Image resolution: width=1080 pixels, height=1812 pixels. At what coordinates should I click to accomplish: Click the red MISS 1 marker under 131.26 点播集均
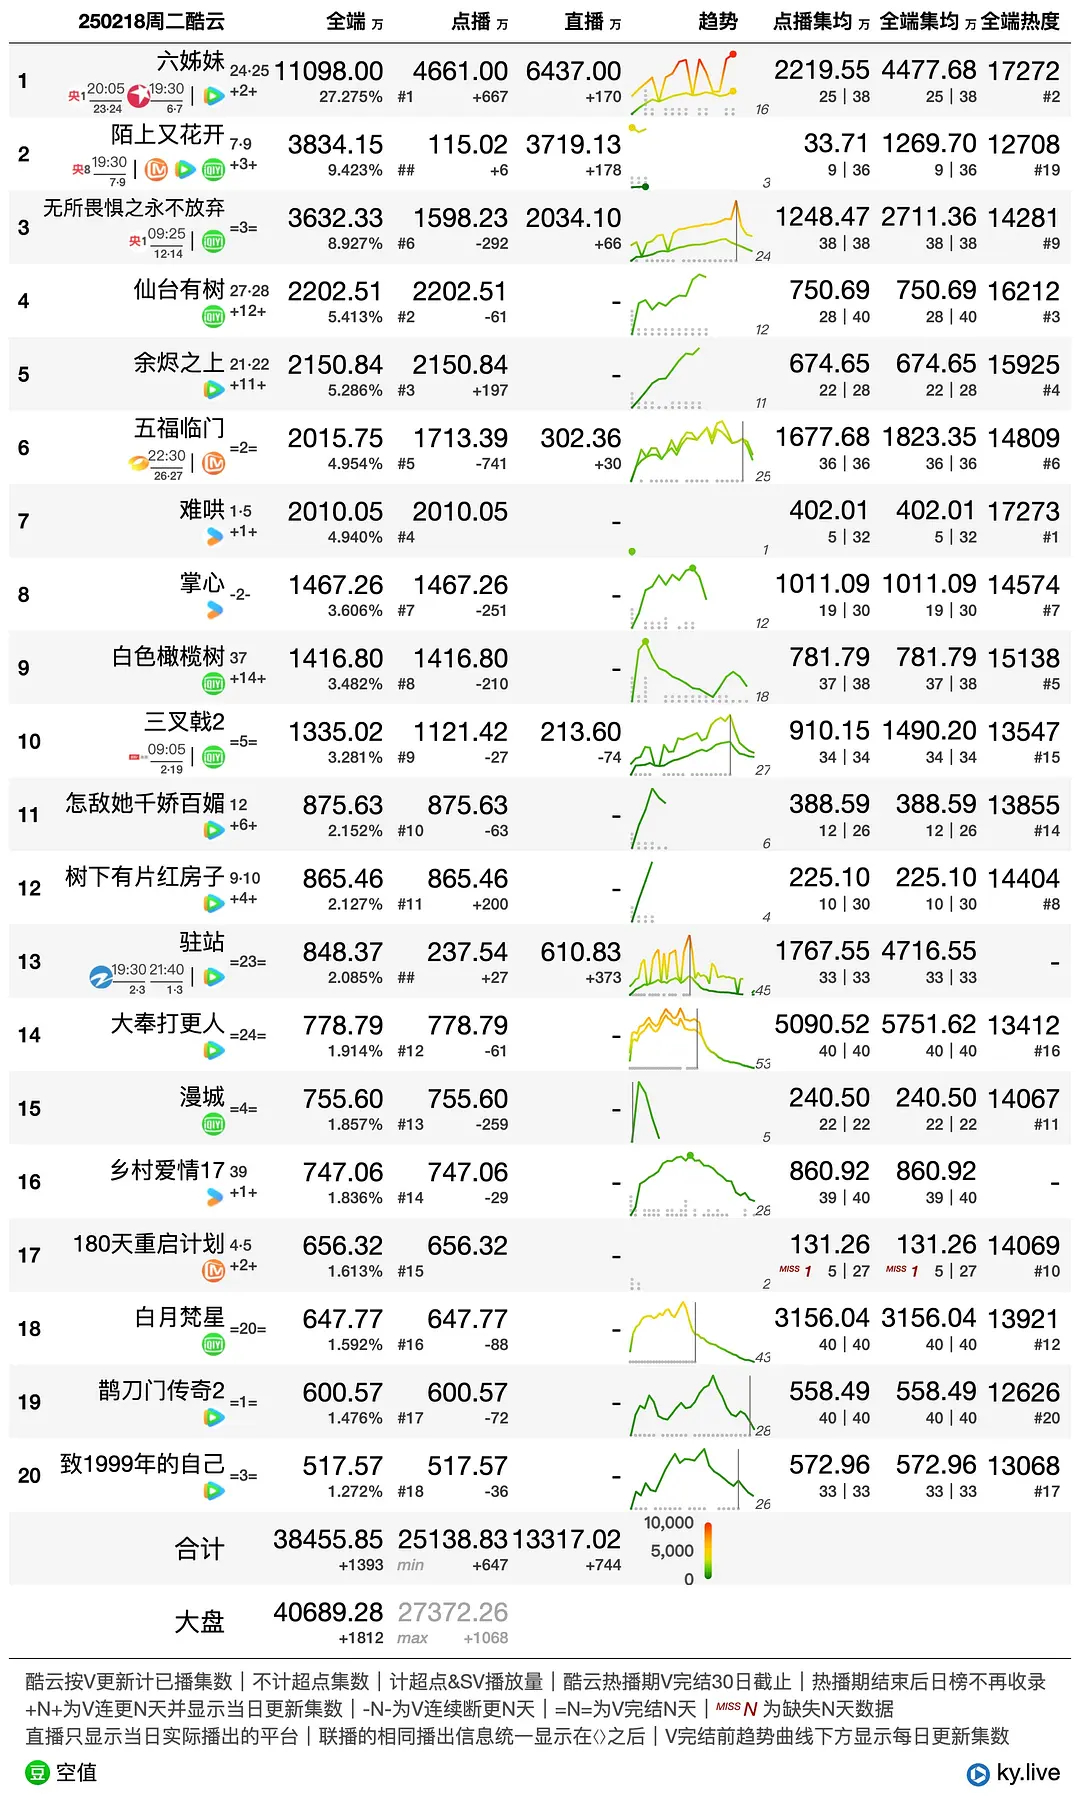[x=795, y=1270]
